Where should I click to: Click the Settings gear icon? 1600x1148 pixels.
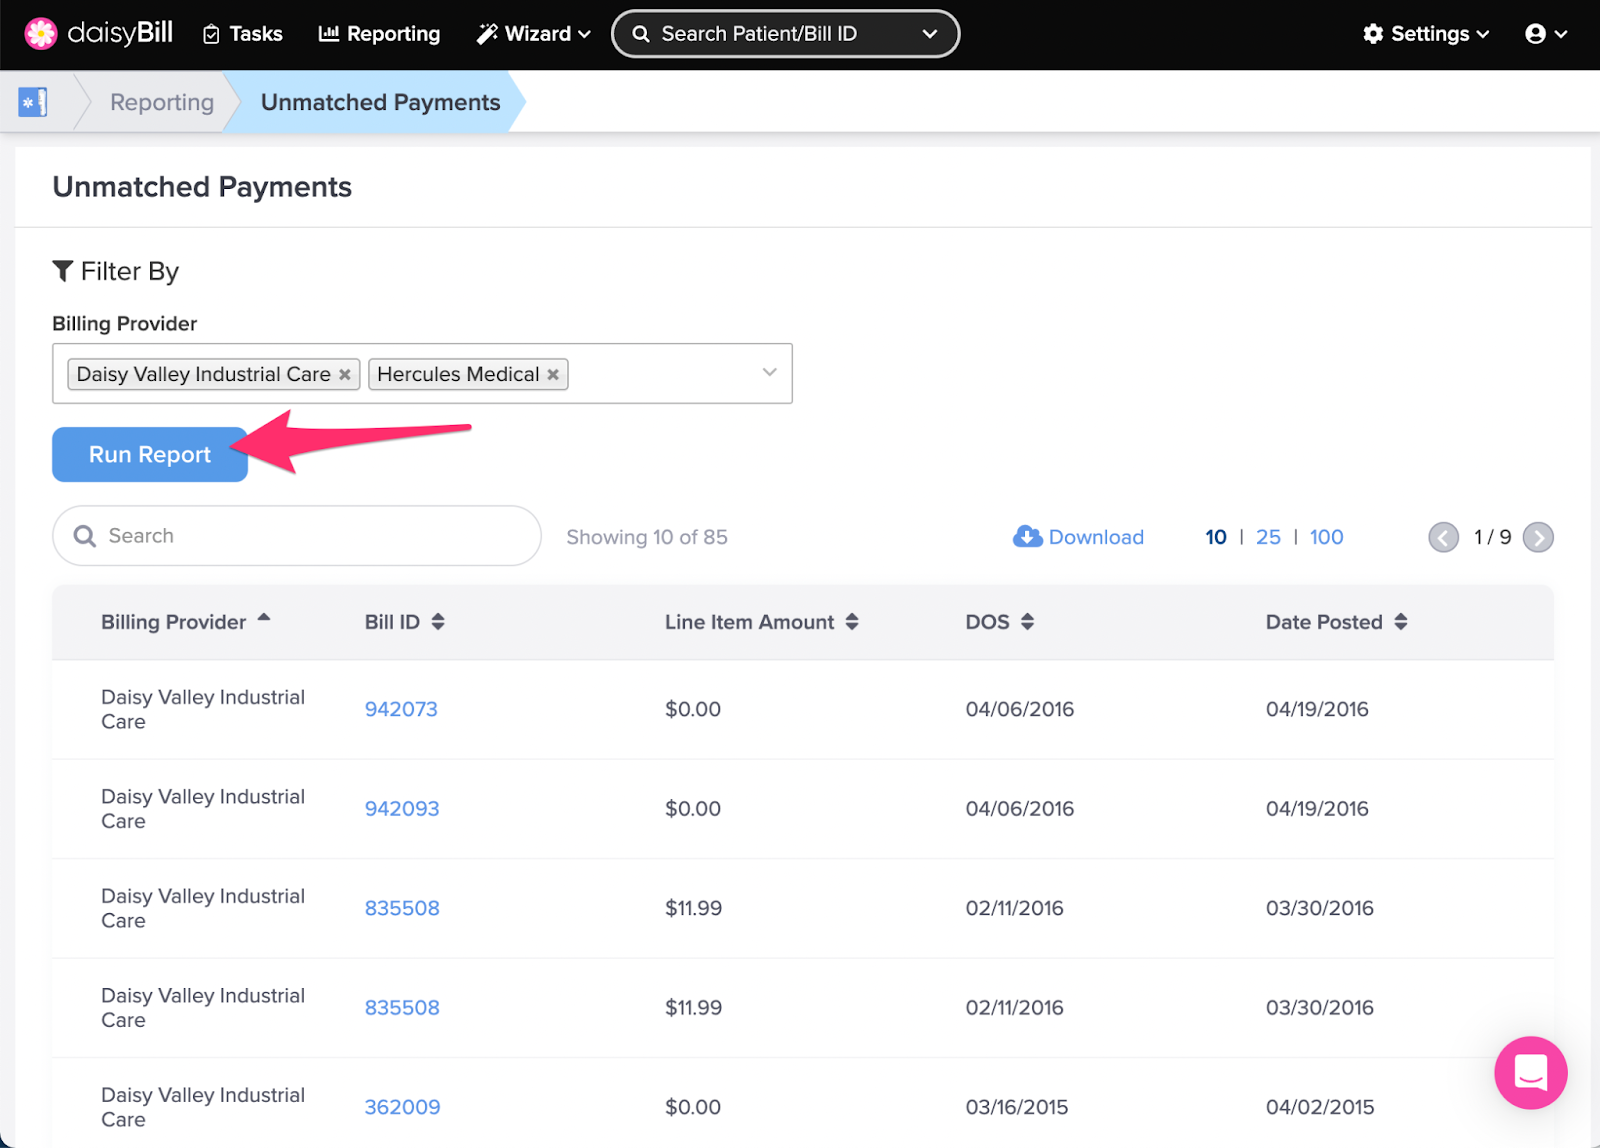click(1374, 34)
